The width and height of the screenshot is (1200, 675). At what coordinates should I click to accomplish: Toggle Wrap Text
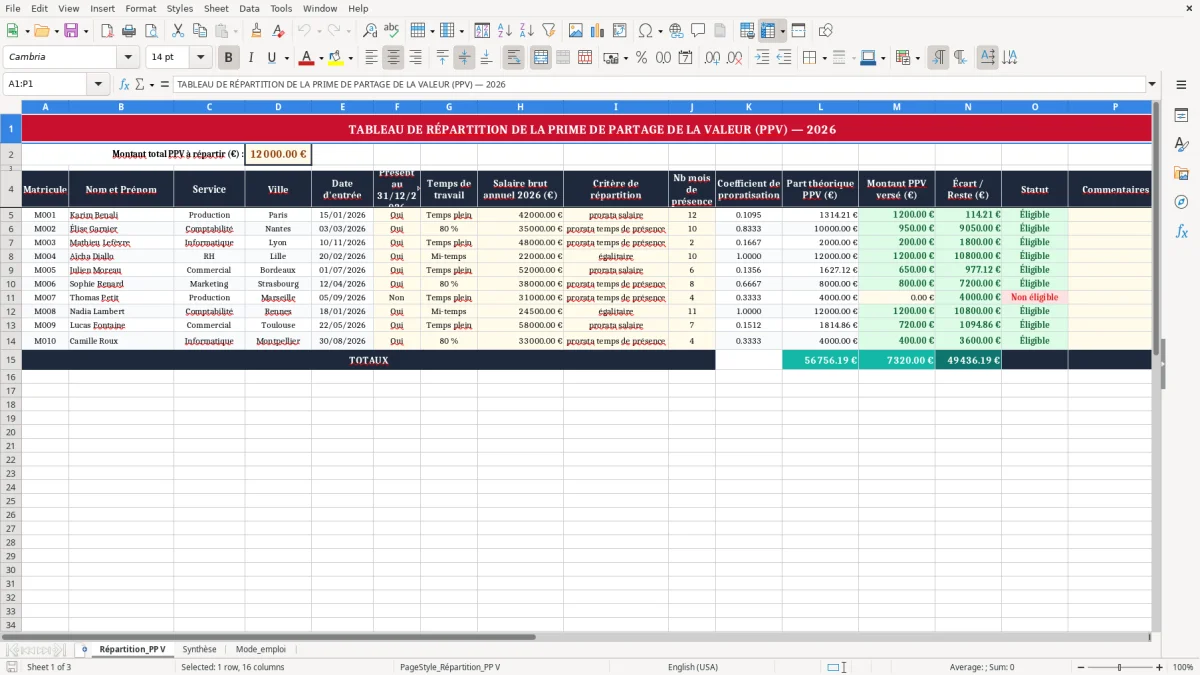pyautogui.click(x=513, y=58)
